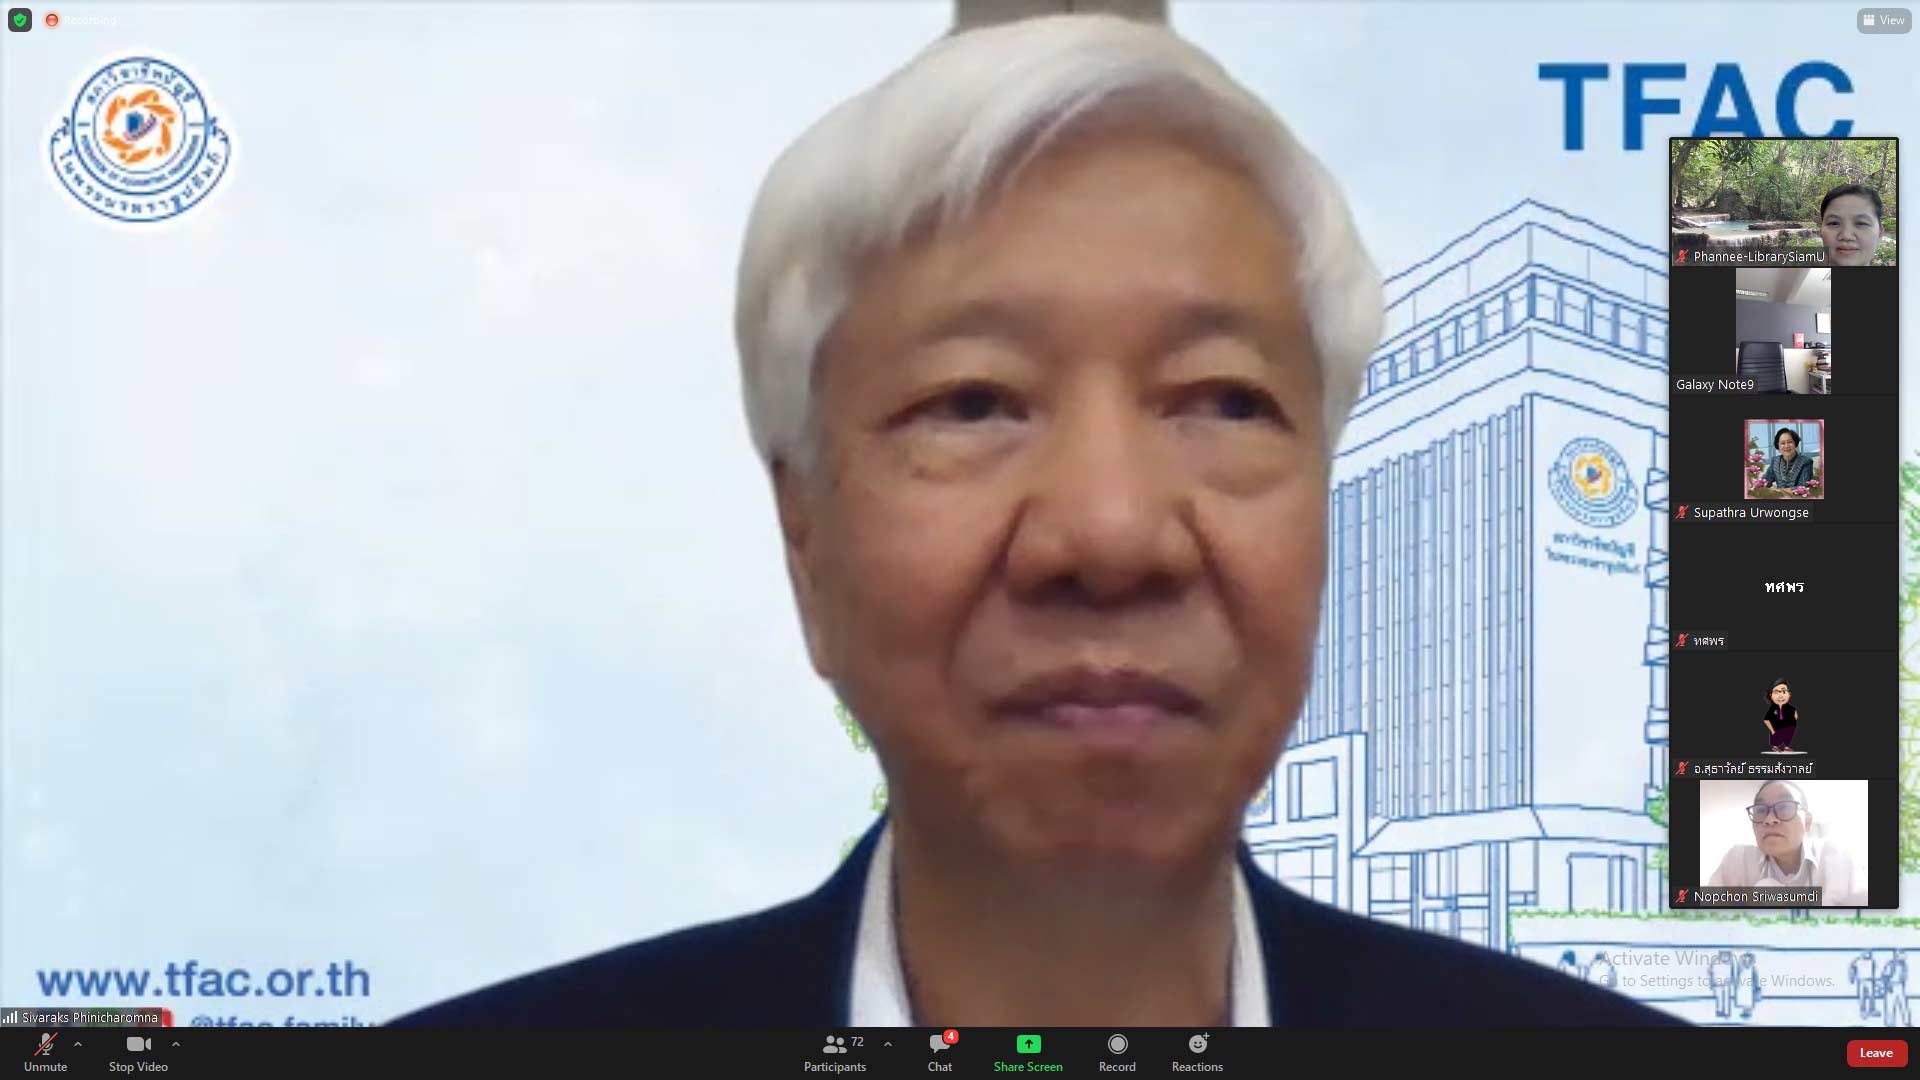Viewport: 1920px width, 1080px height.
Task: Open the View layout menu
Action: pos(1884,20)
